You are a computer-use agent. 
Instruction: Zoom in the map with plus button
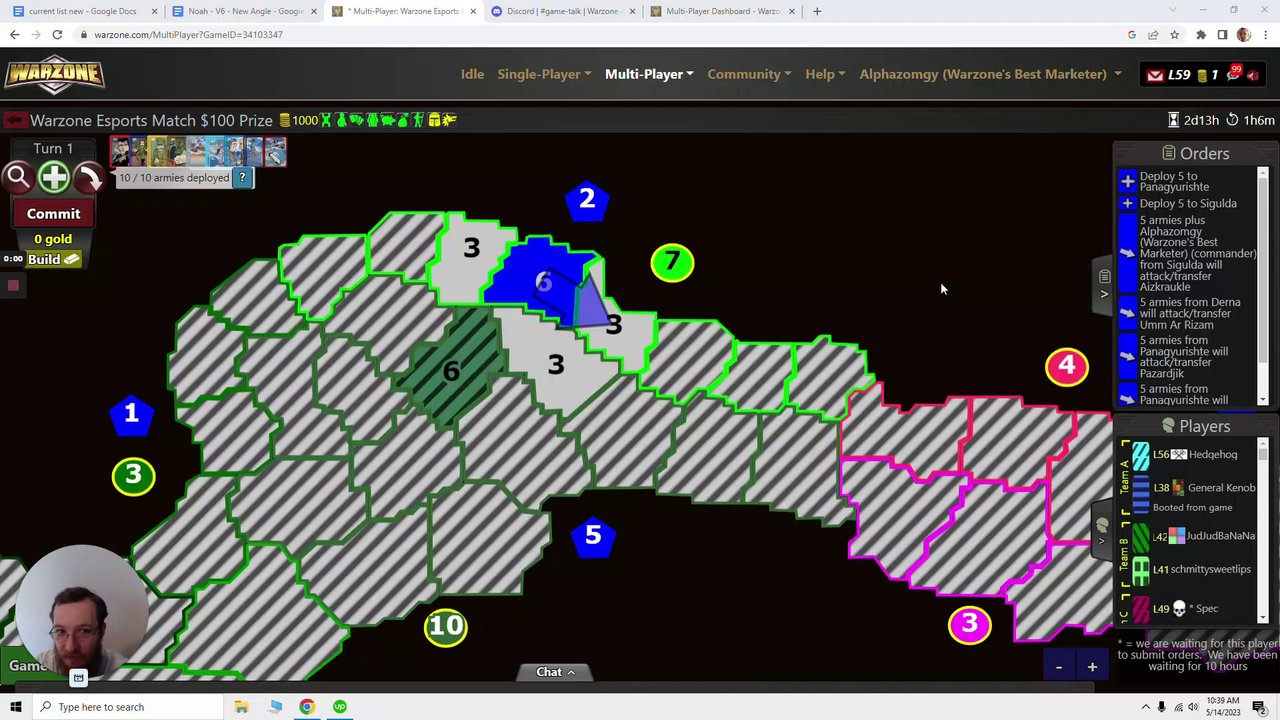[1092, 667]
